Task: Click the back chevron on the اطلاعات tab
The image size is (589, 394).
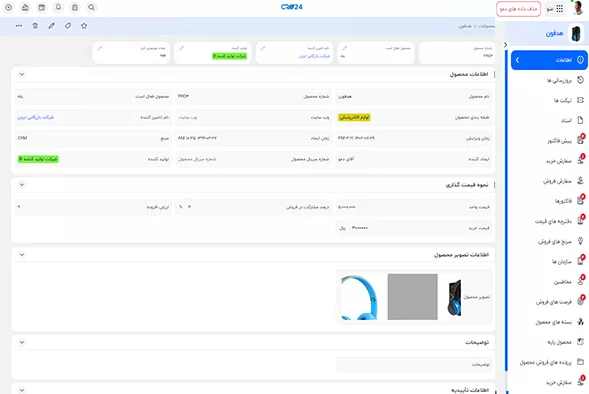Action: [518, 60]
